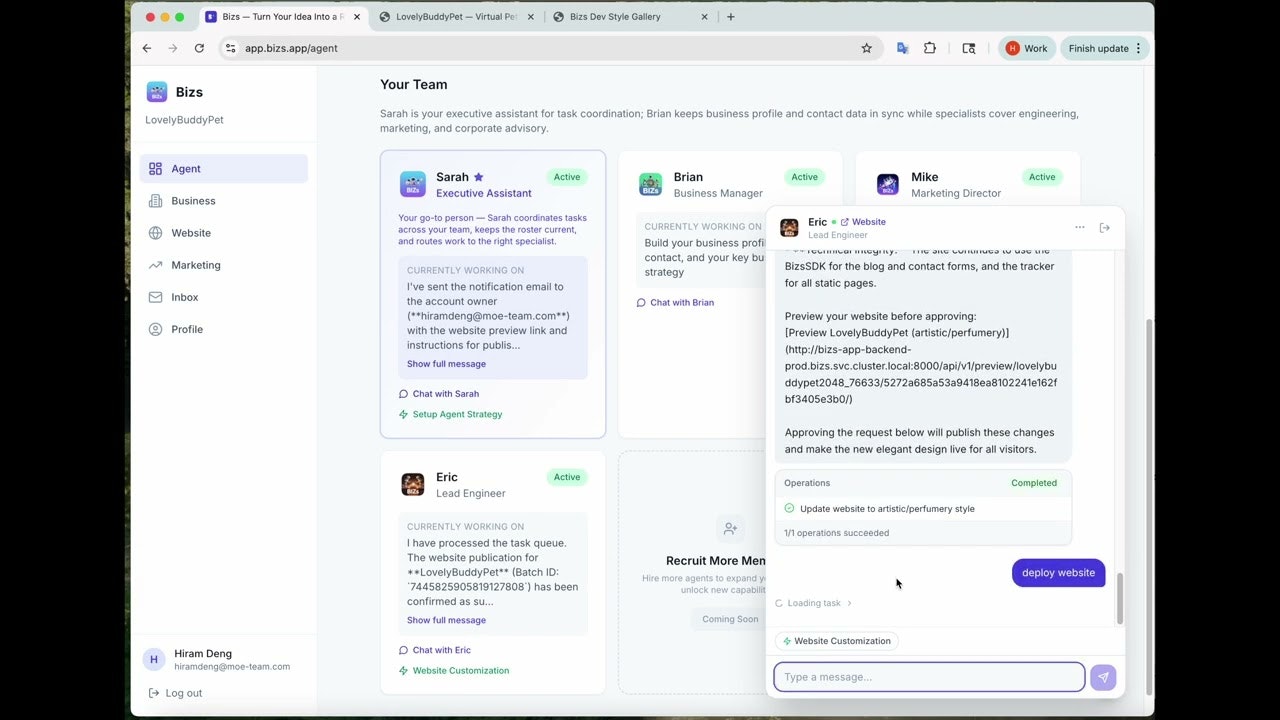Click the Bizs logo icon in sidebar

click(x=157, y=92)
